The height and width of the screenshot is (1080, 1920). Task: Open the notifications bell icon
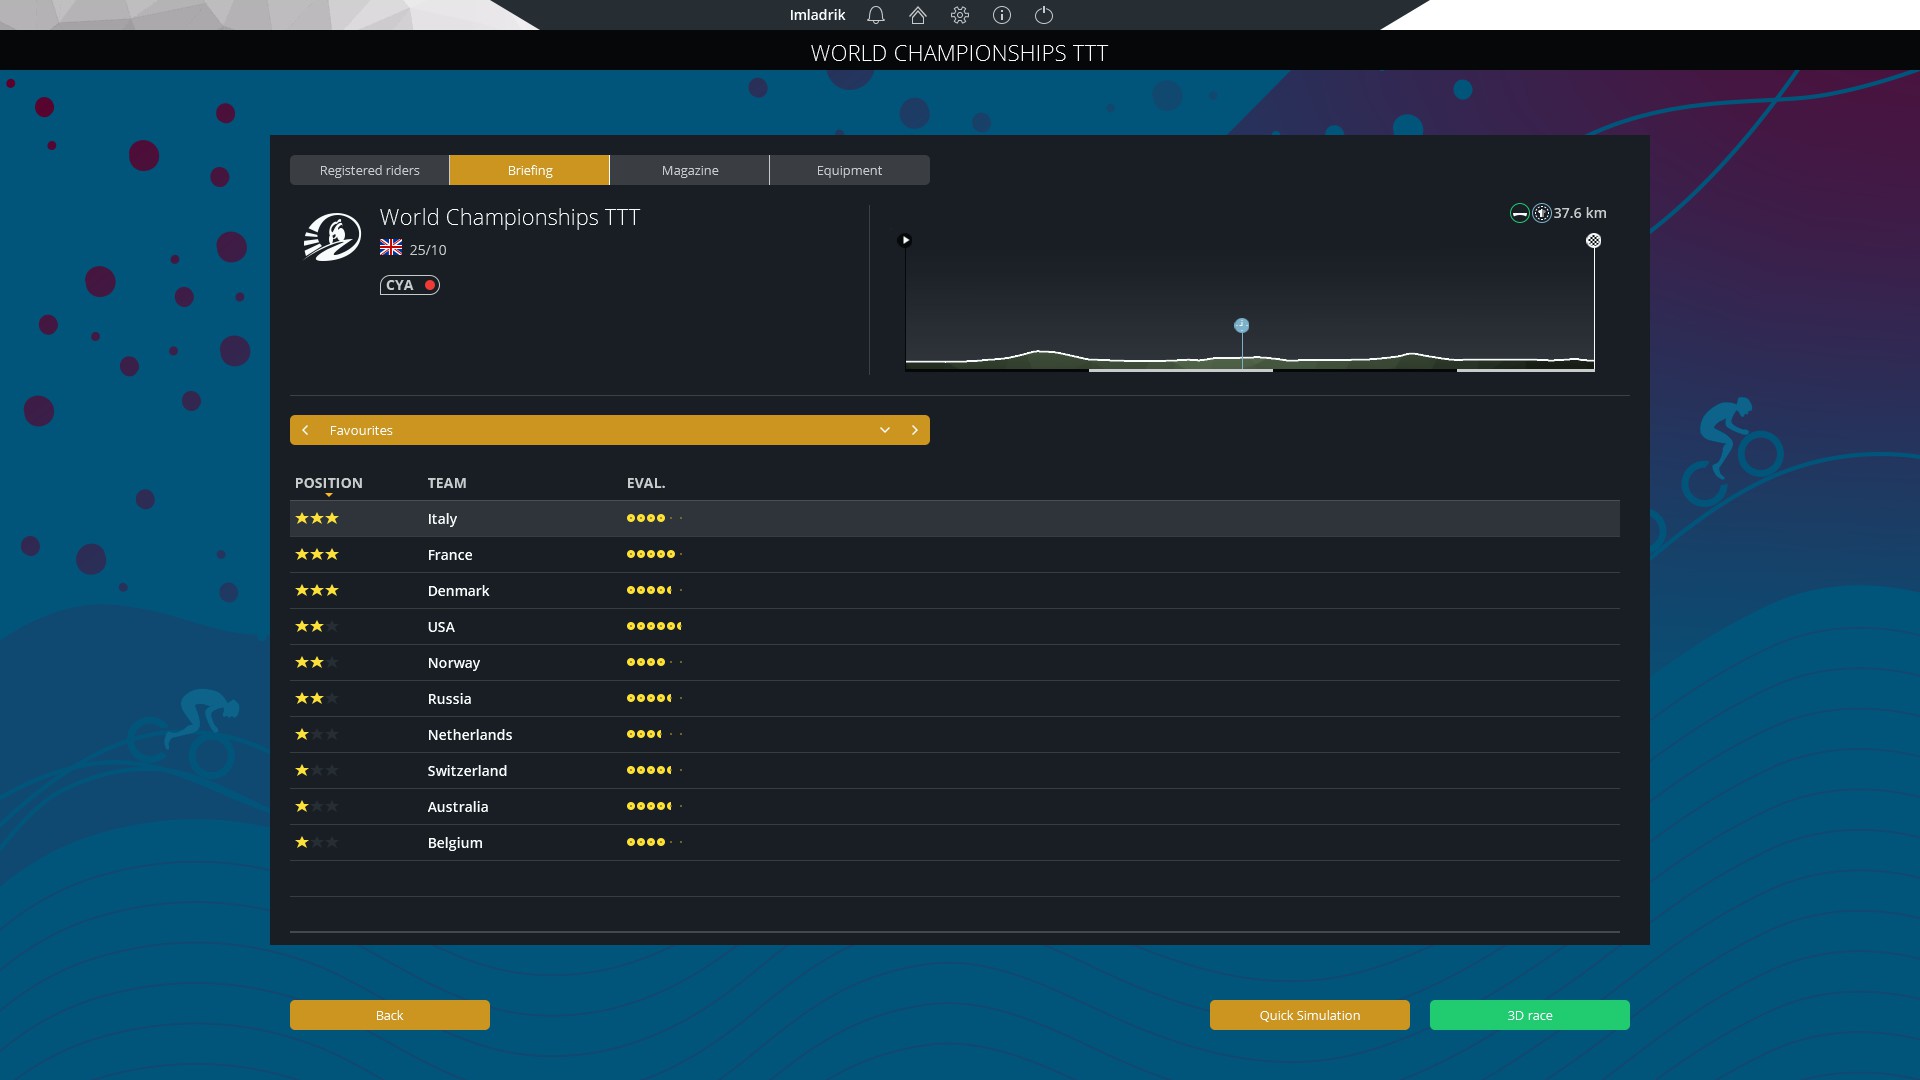coord(876,15)
